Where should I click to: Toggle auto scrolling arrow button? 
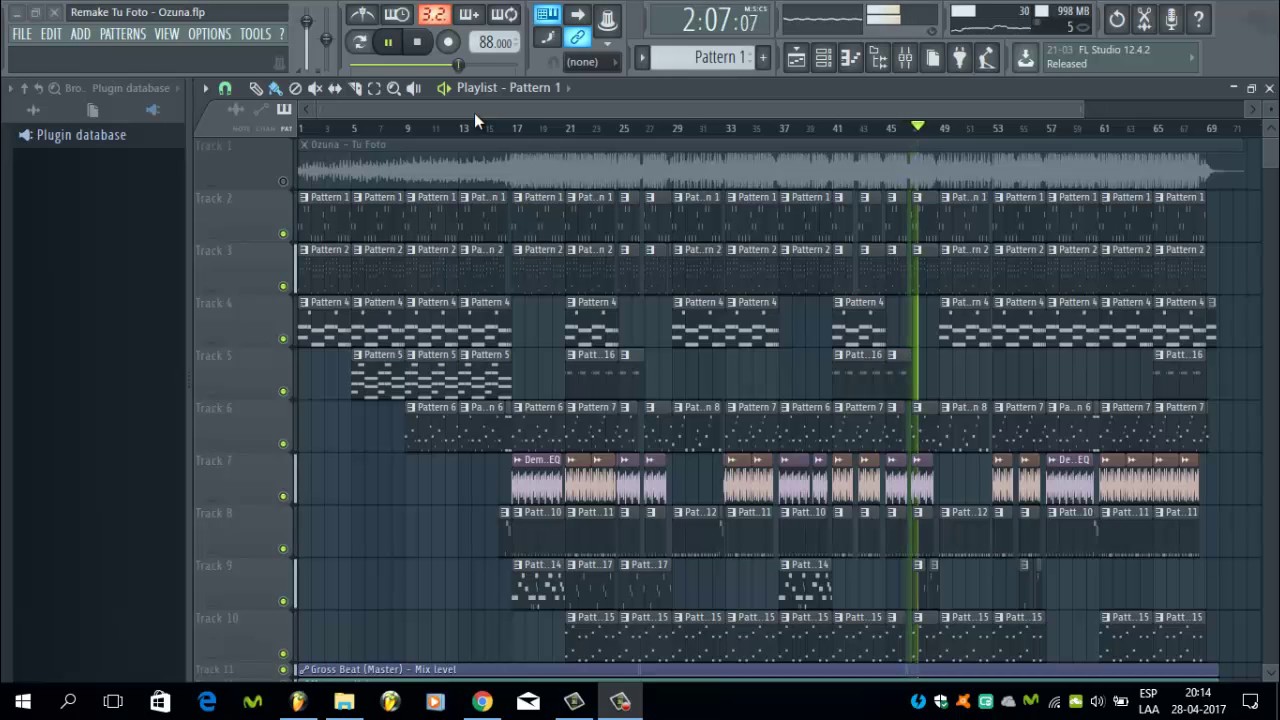577,15
